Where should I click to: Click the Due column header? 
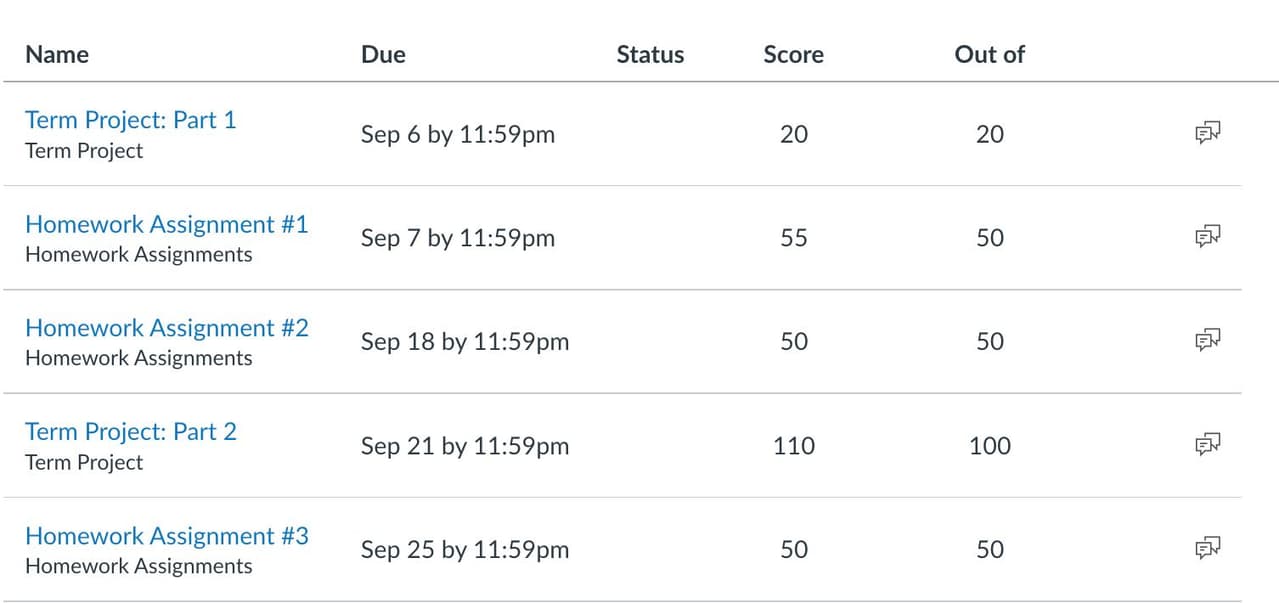[383, 54]
